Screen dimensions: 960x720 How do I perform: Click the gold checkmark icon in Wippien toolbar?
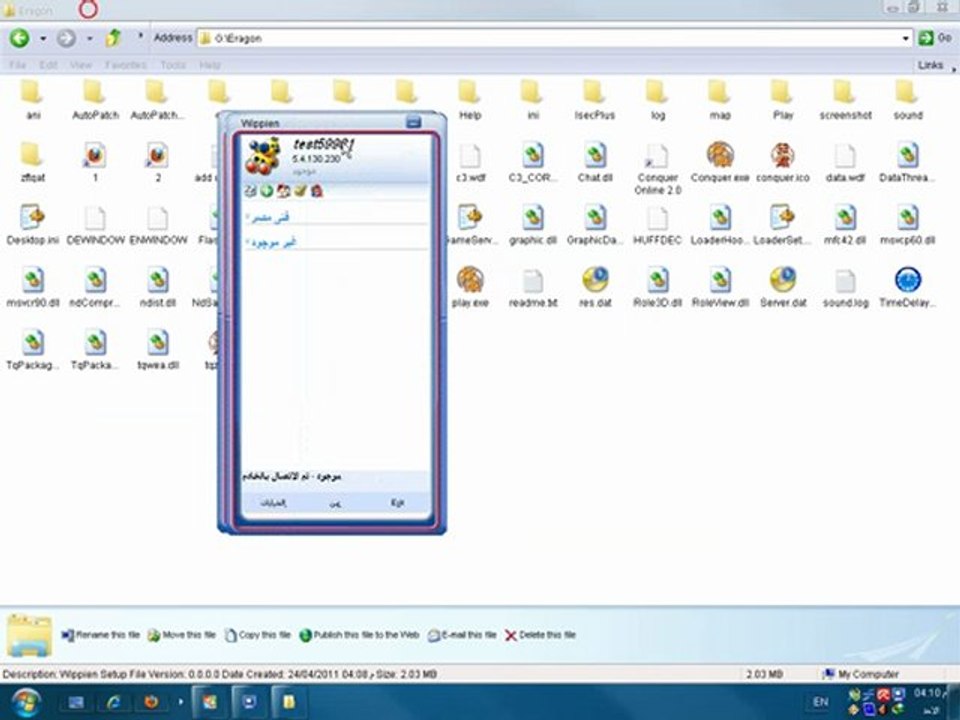tap(300, 191)
